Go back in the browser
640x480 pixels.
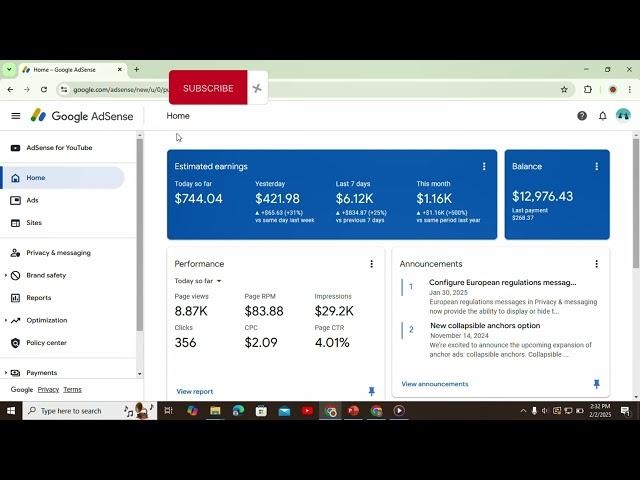click(x=10, y=89)
